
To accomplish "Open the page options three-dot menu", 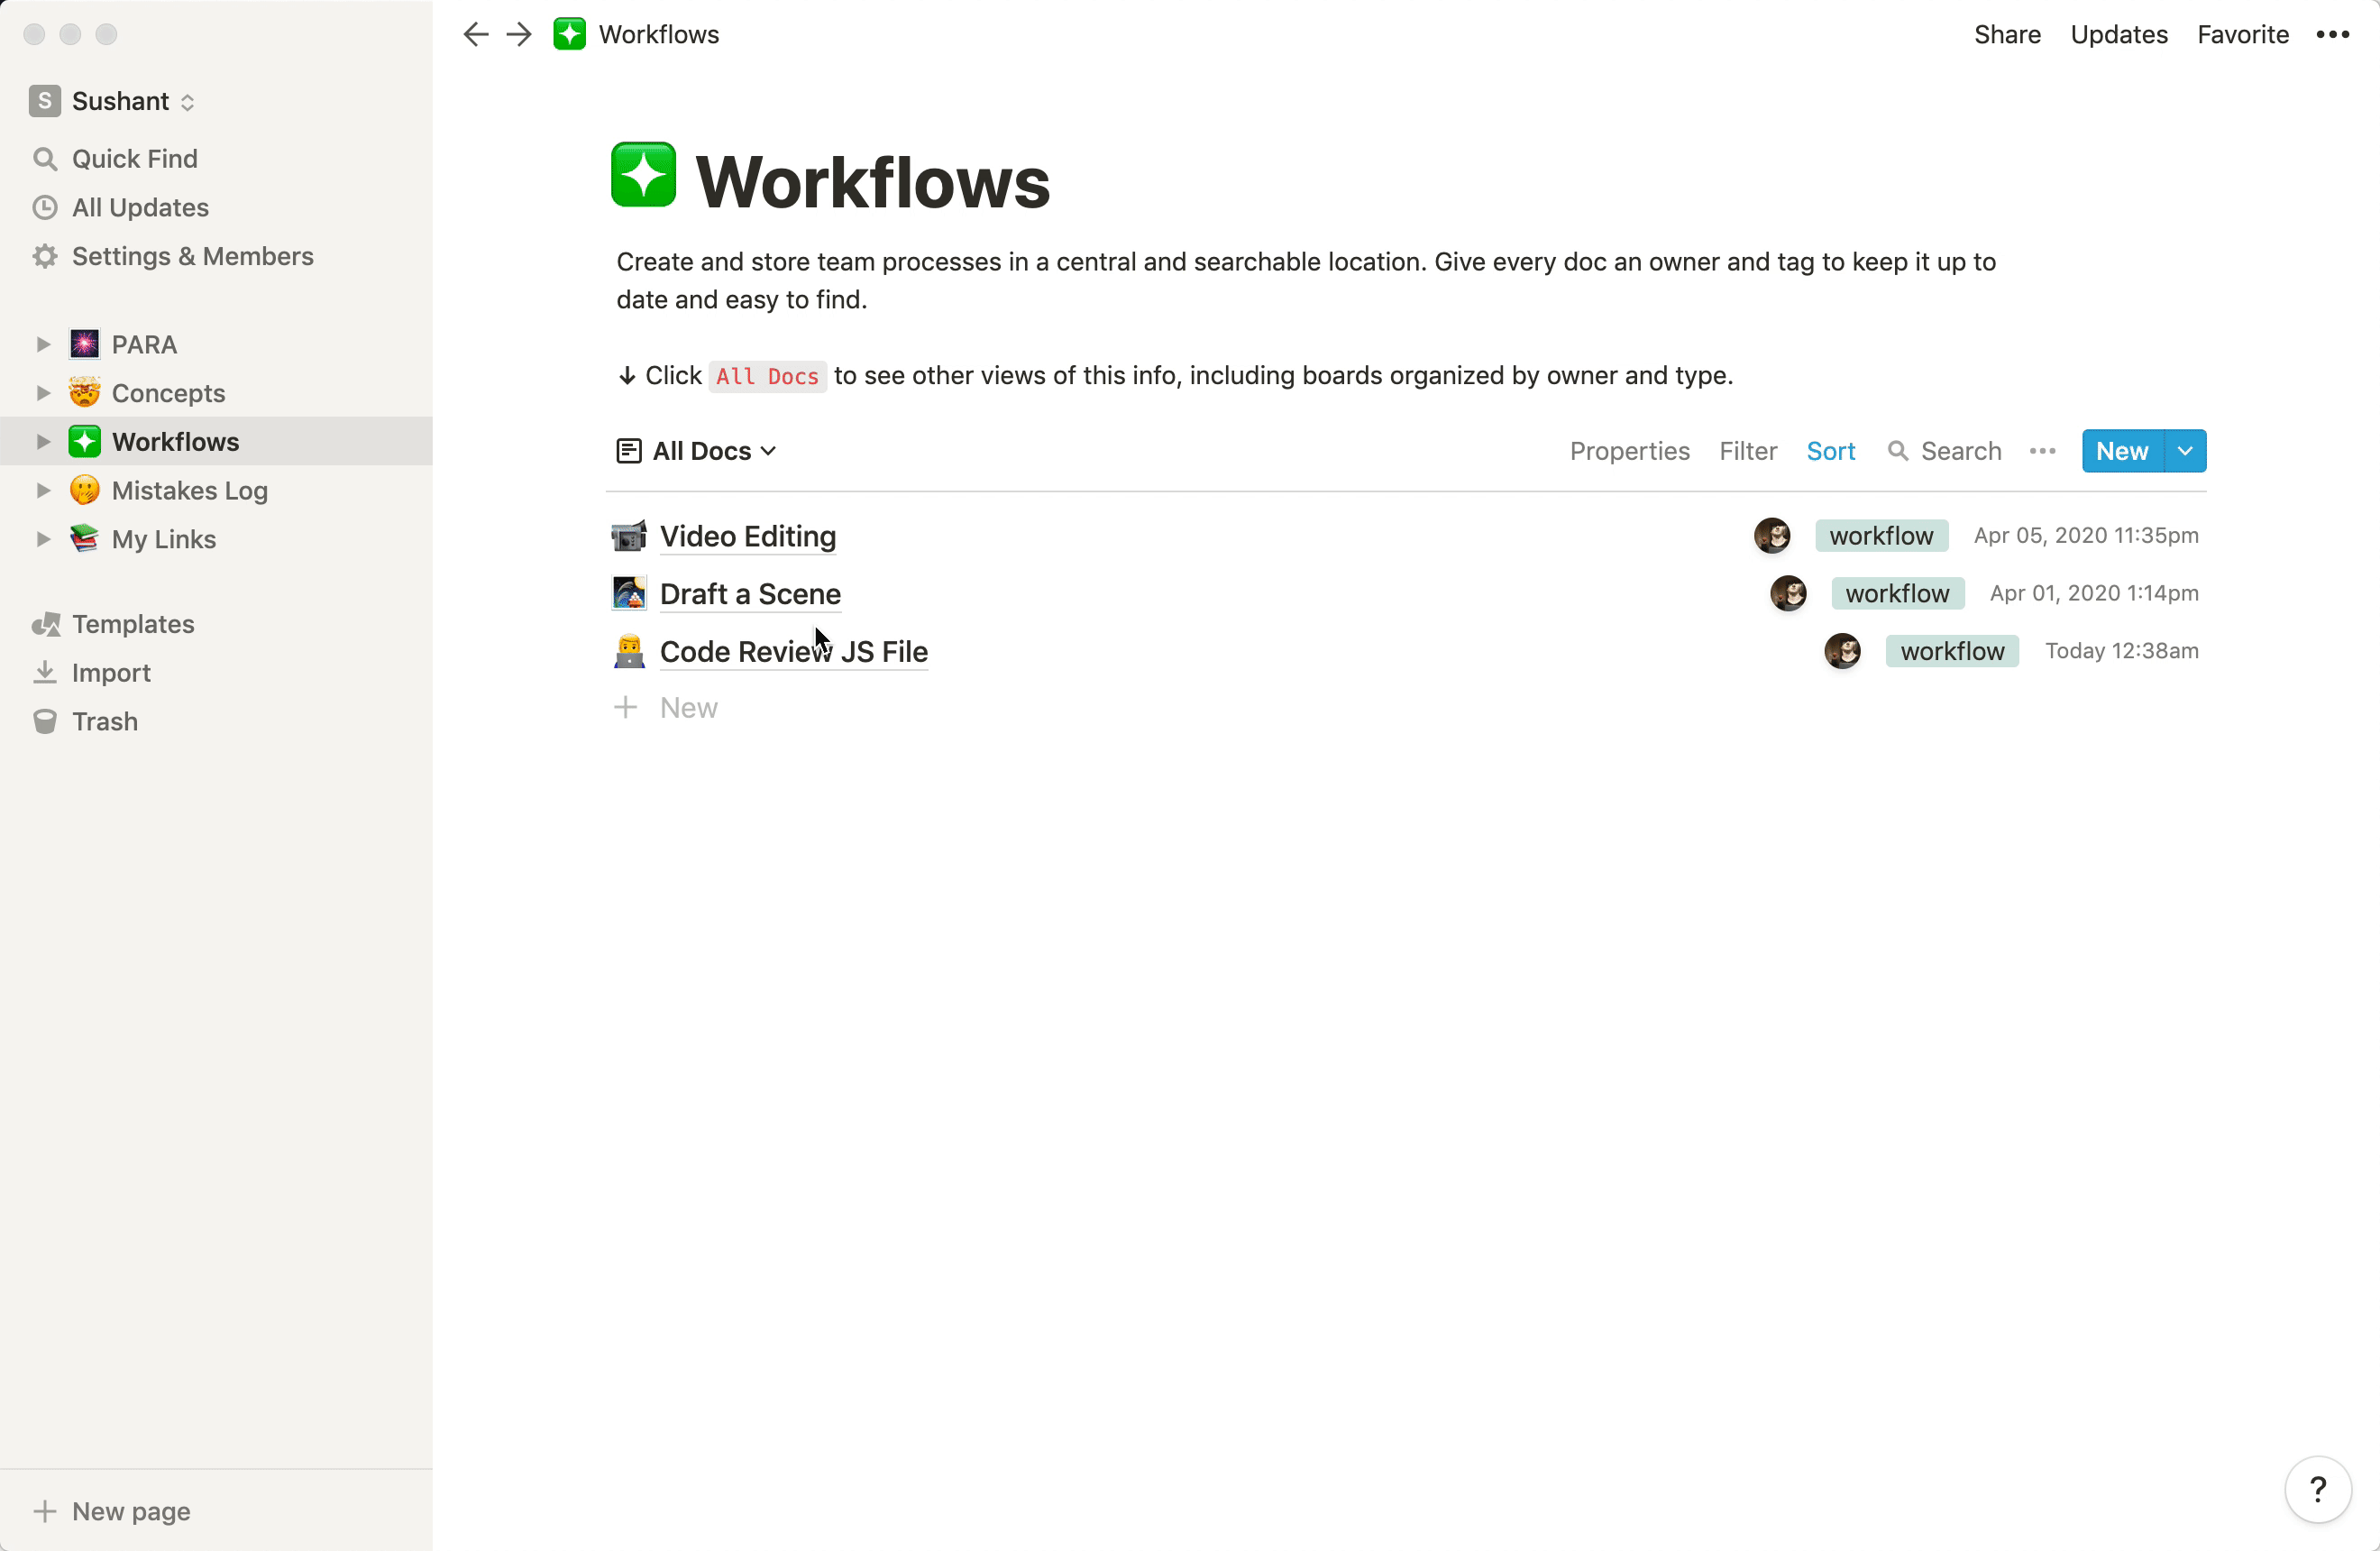I will pyautogui.click(x=2332, y=34).
